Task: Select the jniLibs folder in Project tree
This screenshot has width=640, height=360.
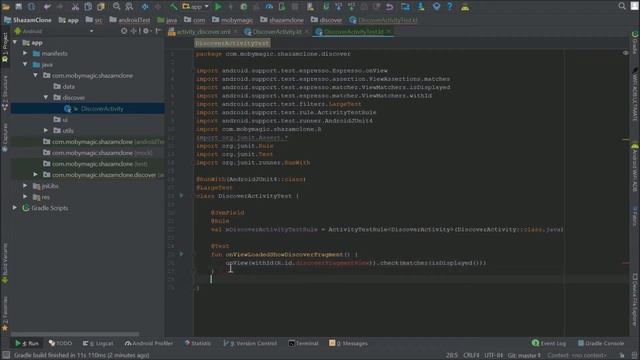Action: click(x=45, y=186)
